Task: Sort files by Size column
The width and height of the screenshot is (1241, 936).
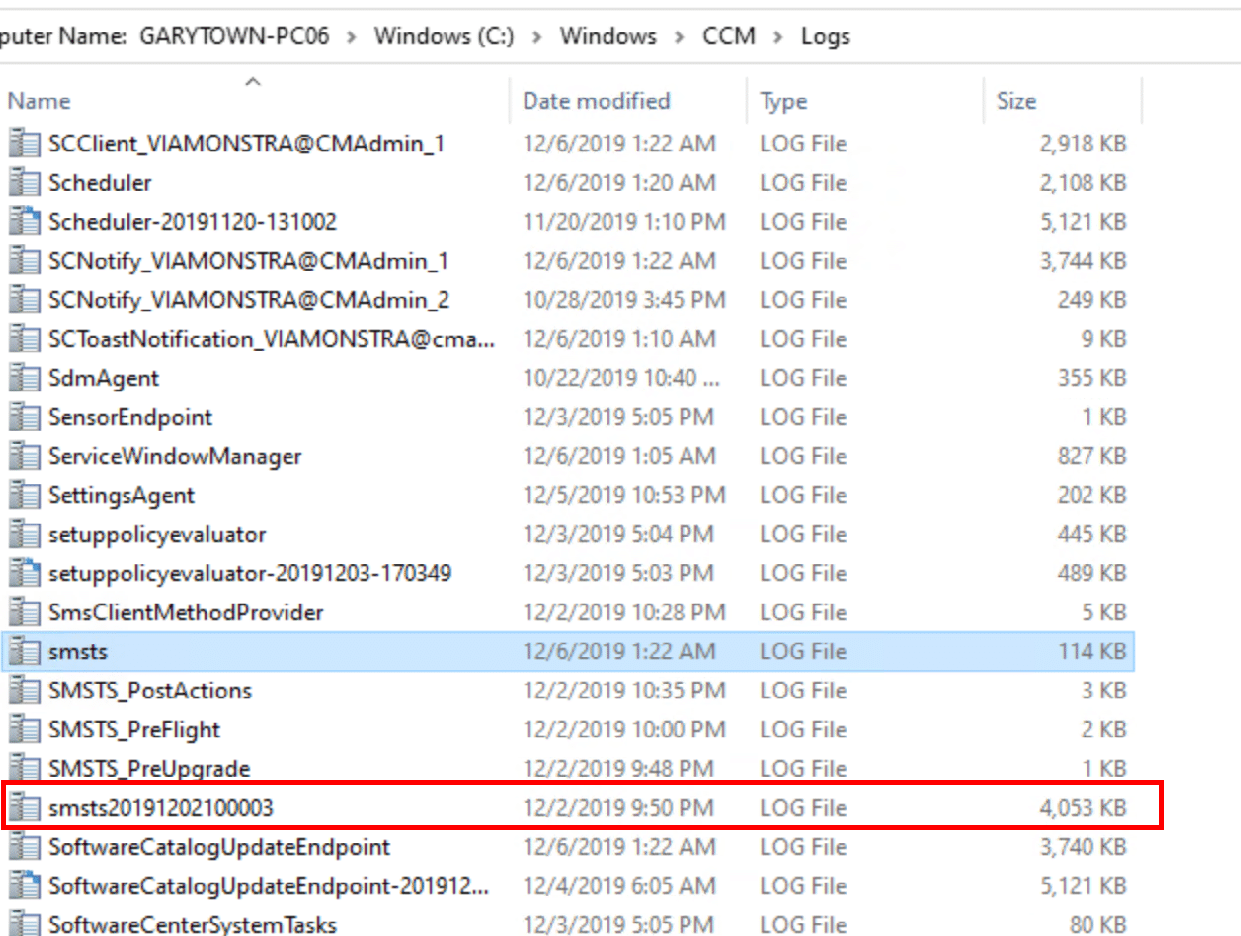Action: pyautogui.click(x=1016, y=100)
